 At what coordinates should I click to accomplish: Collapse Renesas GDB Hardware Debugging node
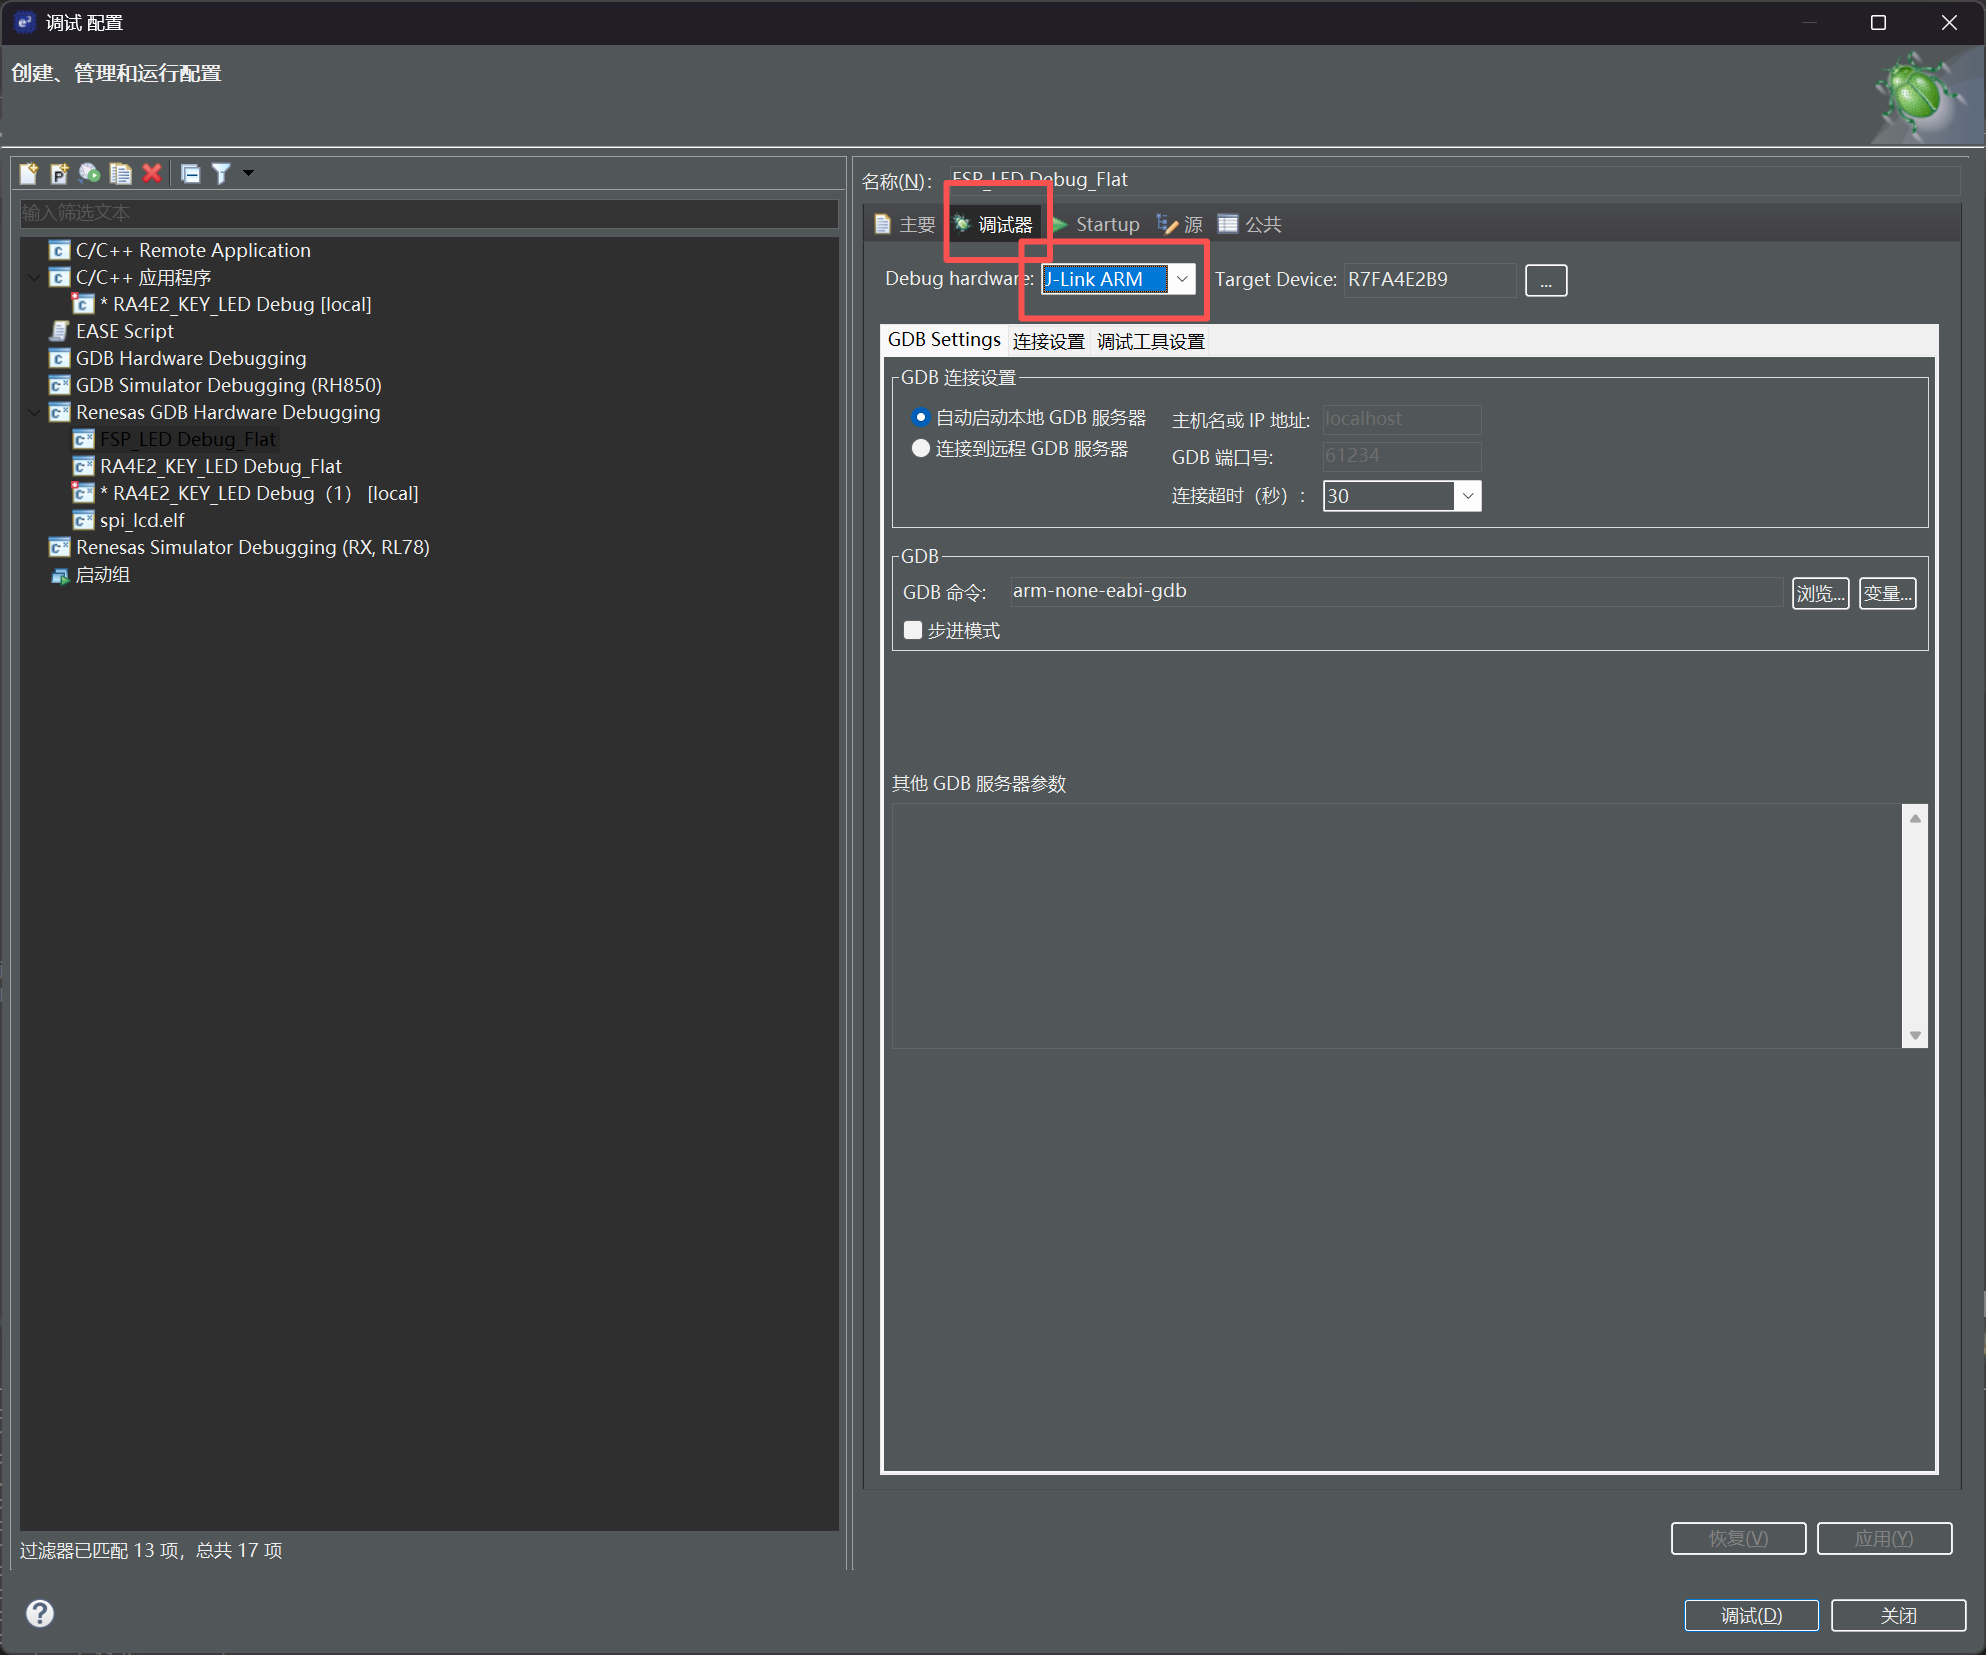click(35, 412)
